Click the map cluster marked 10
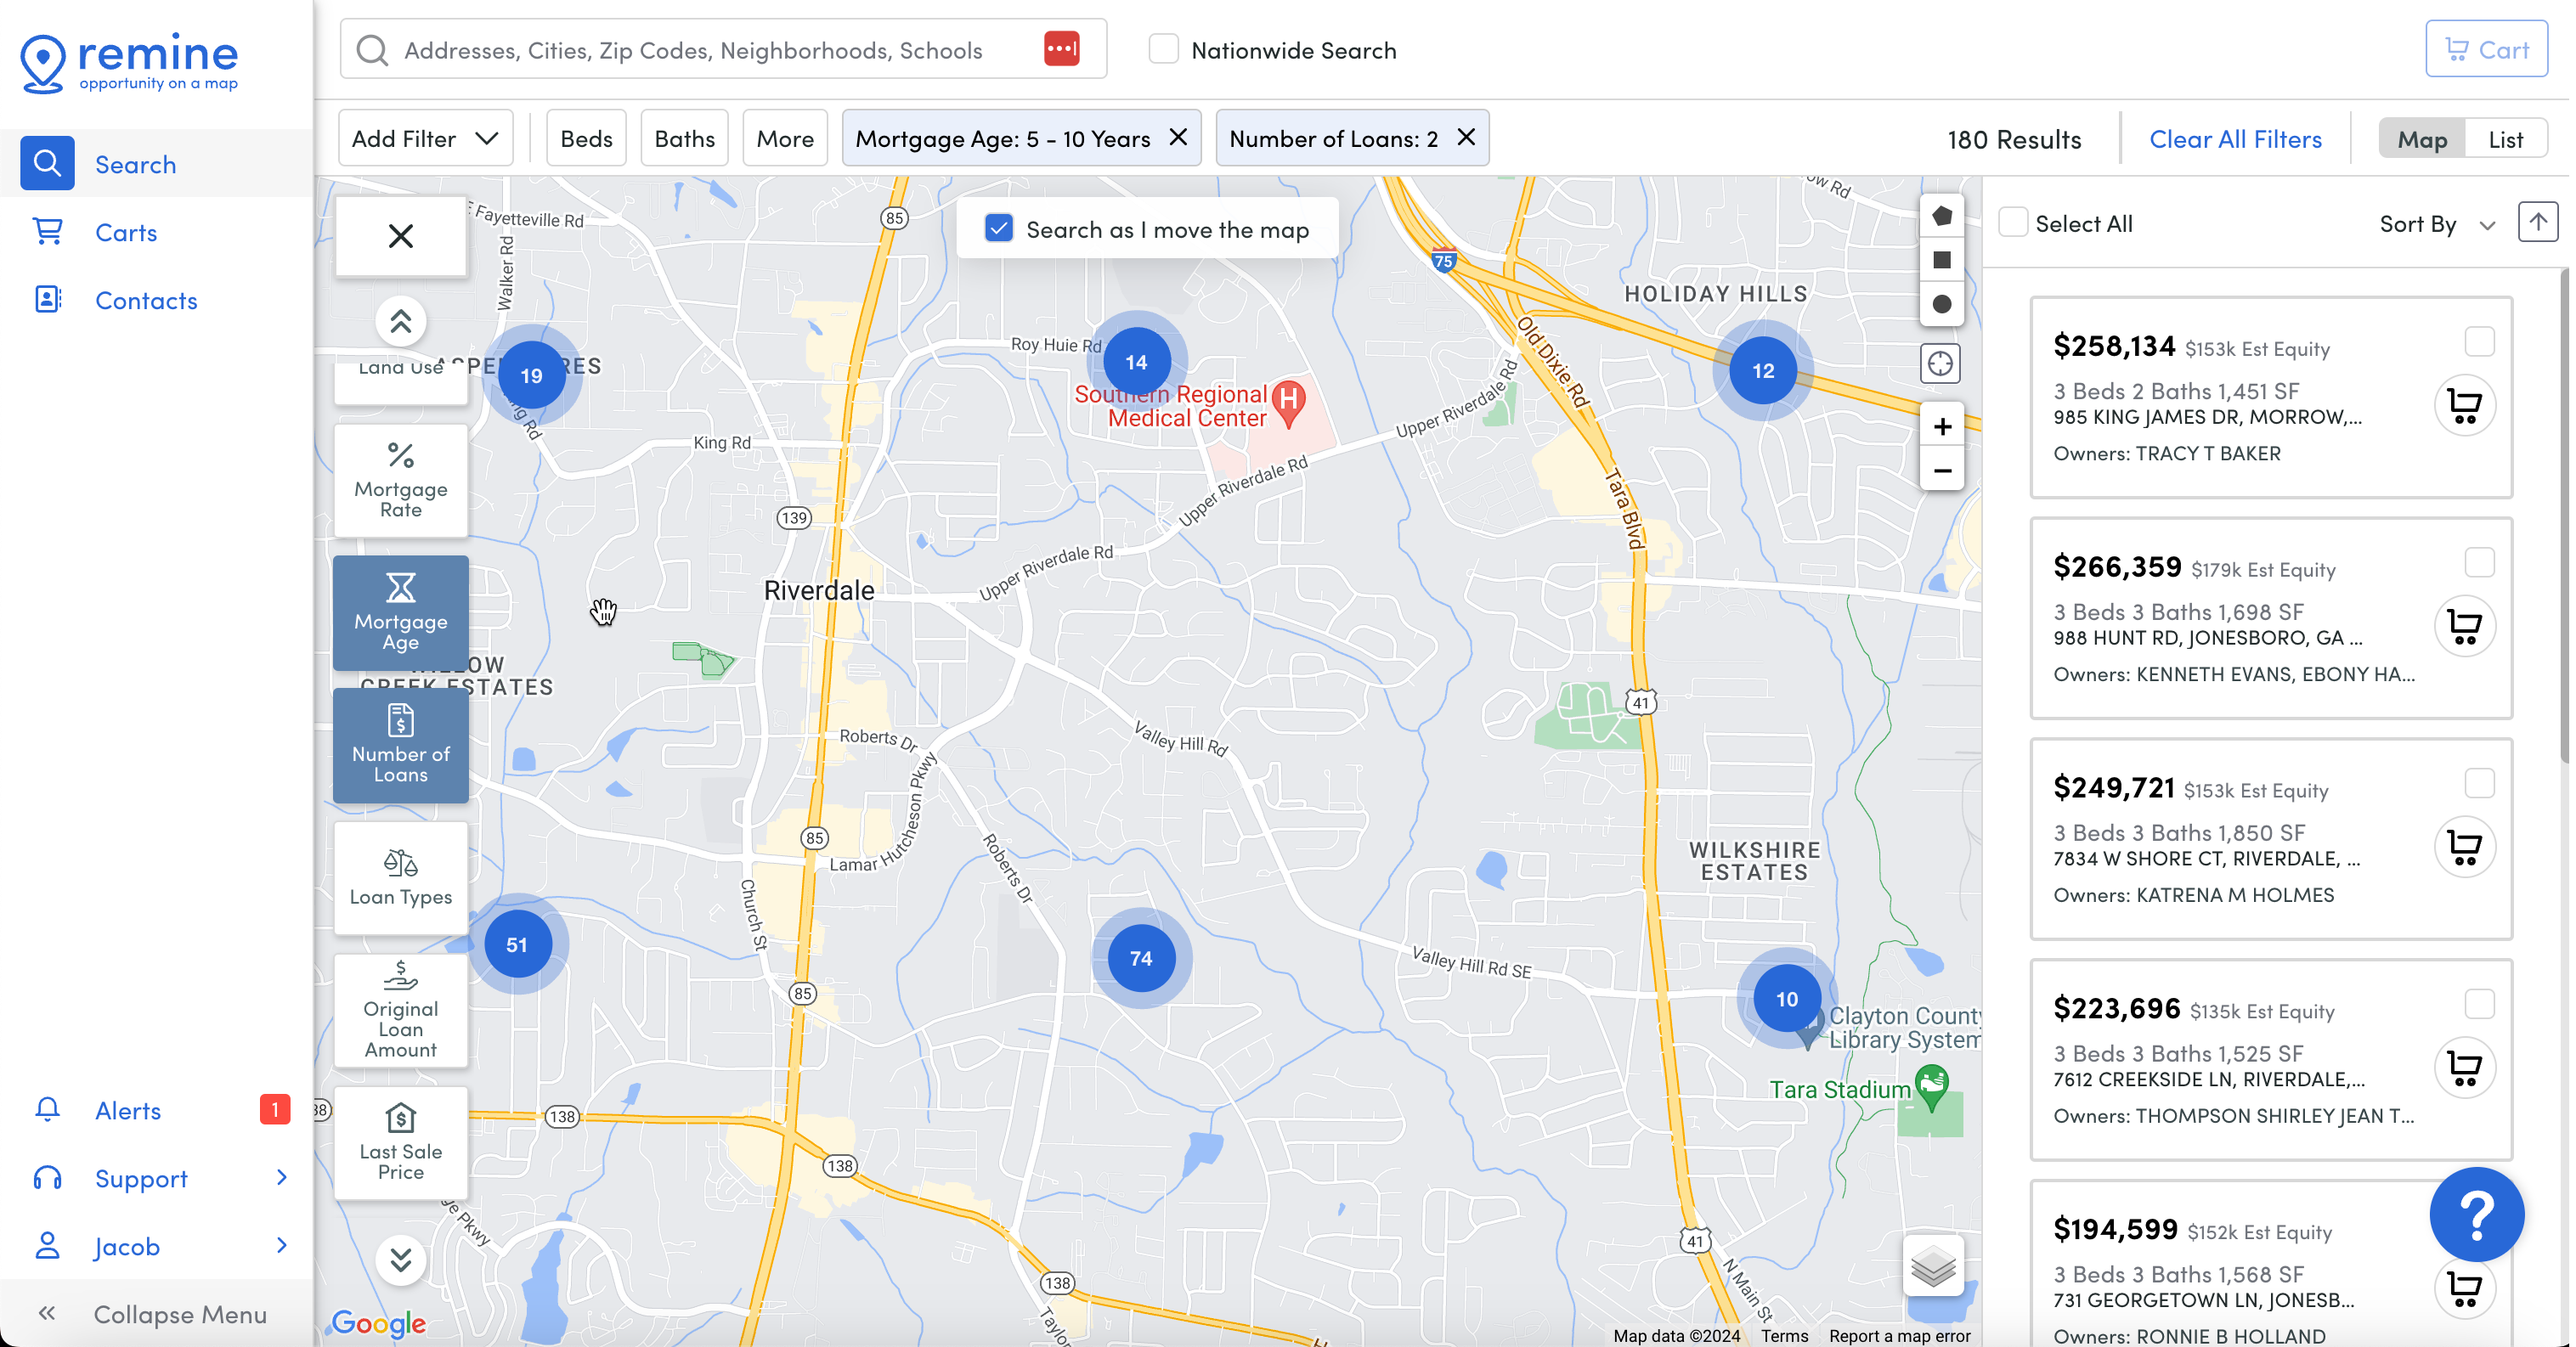Viewport: 2576px width, 1347px height. pyautogui.click(x=1787, y=999)
